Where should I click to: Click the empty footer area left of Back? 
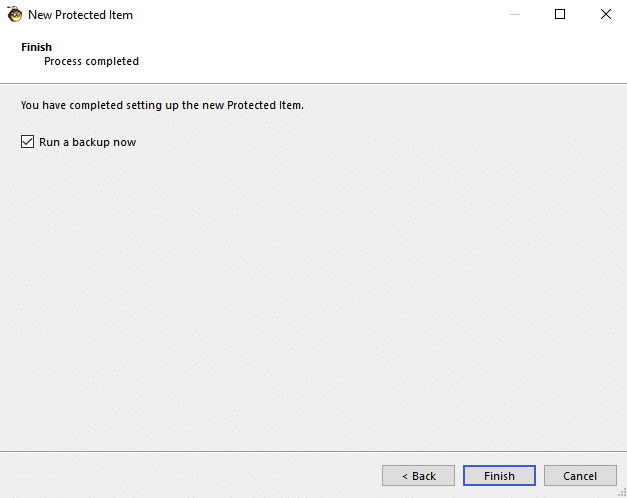(190, 476)
